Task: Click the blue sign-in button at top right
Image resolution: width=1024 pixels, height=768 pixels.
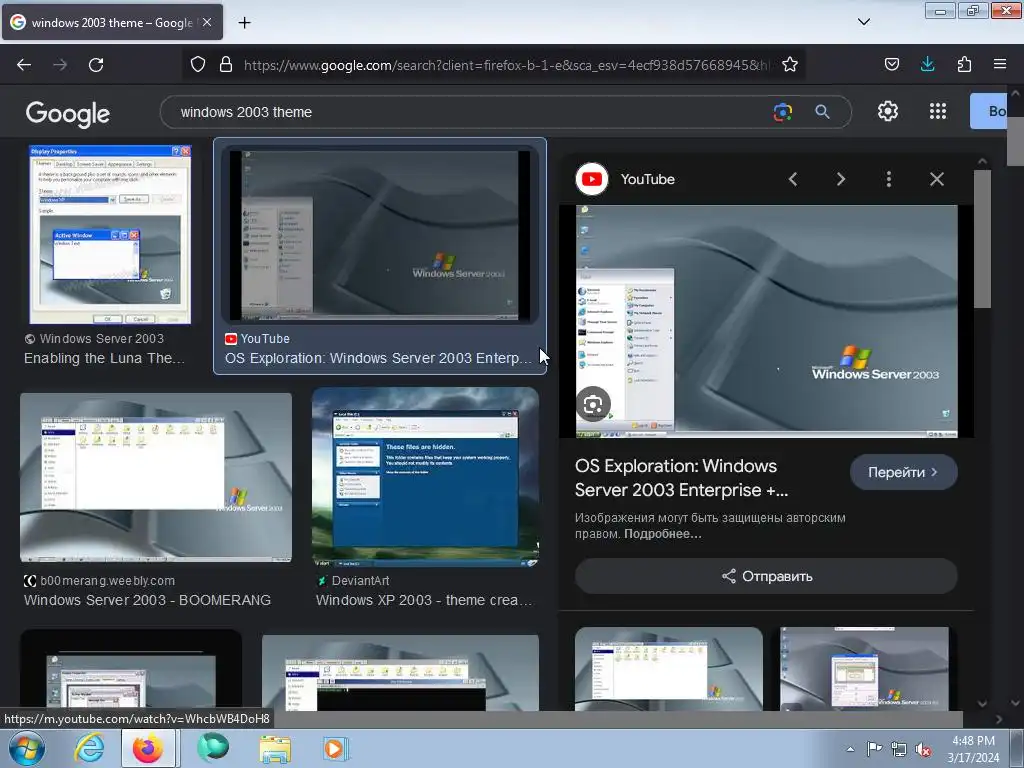Action: [988, 111]
